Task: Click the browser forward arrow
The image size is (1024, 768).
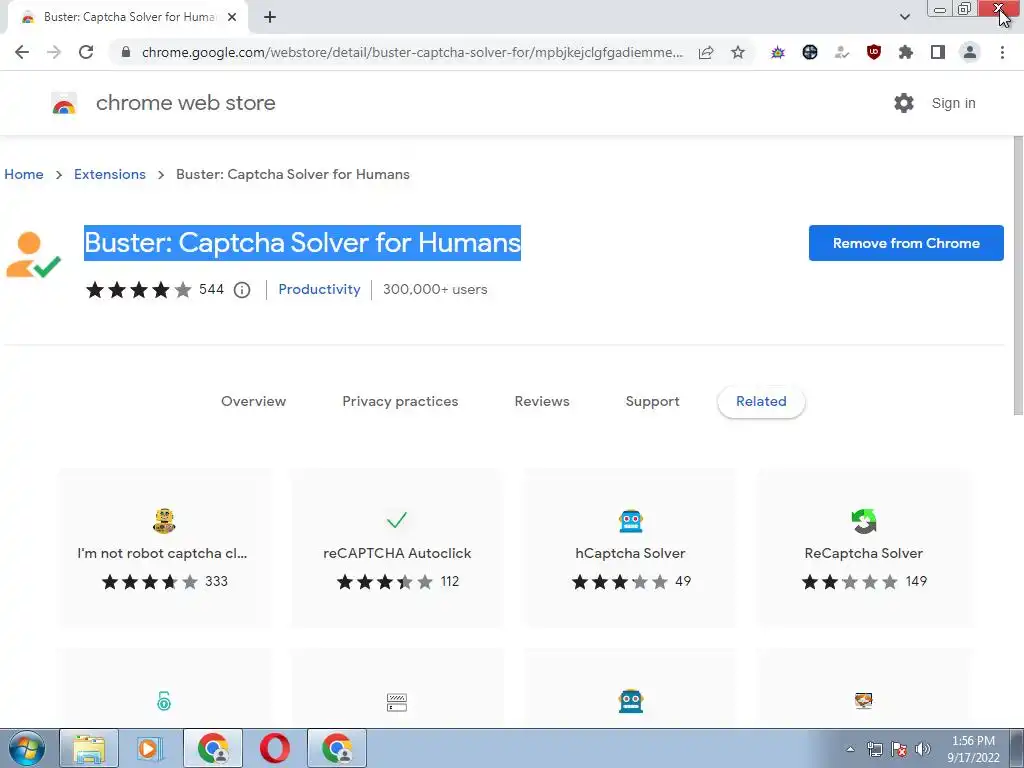Action: [54, 52]
